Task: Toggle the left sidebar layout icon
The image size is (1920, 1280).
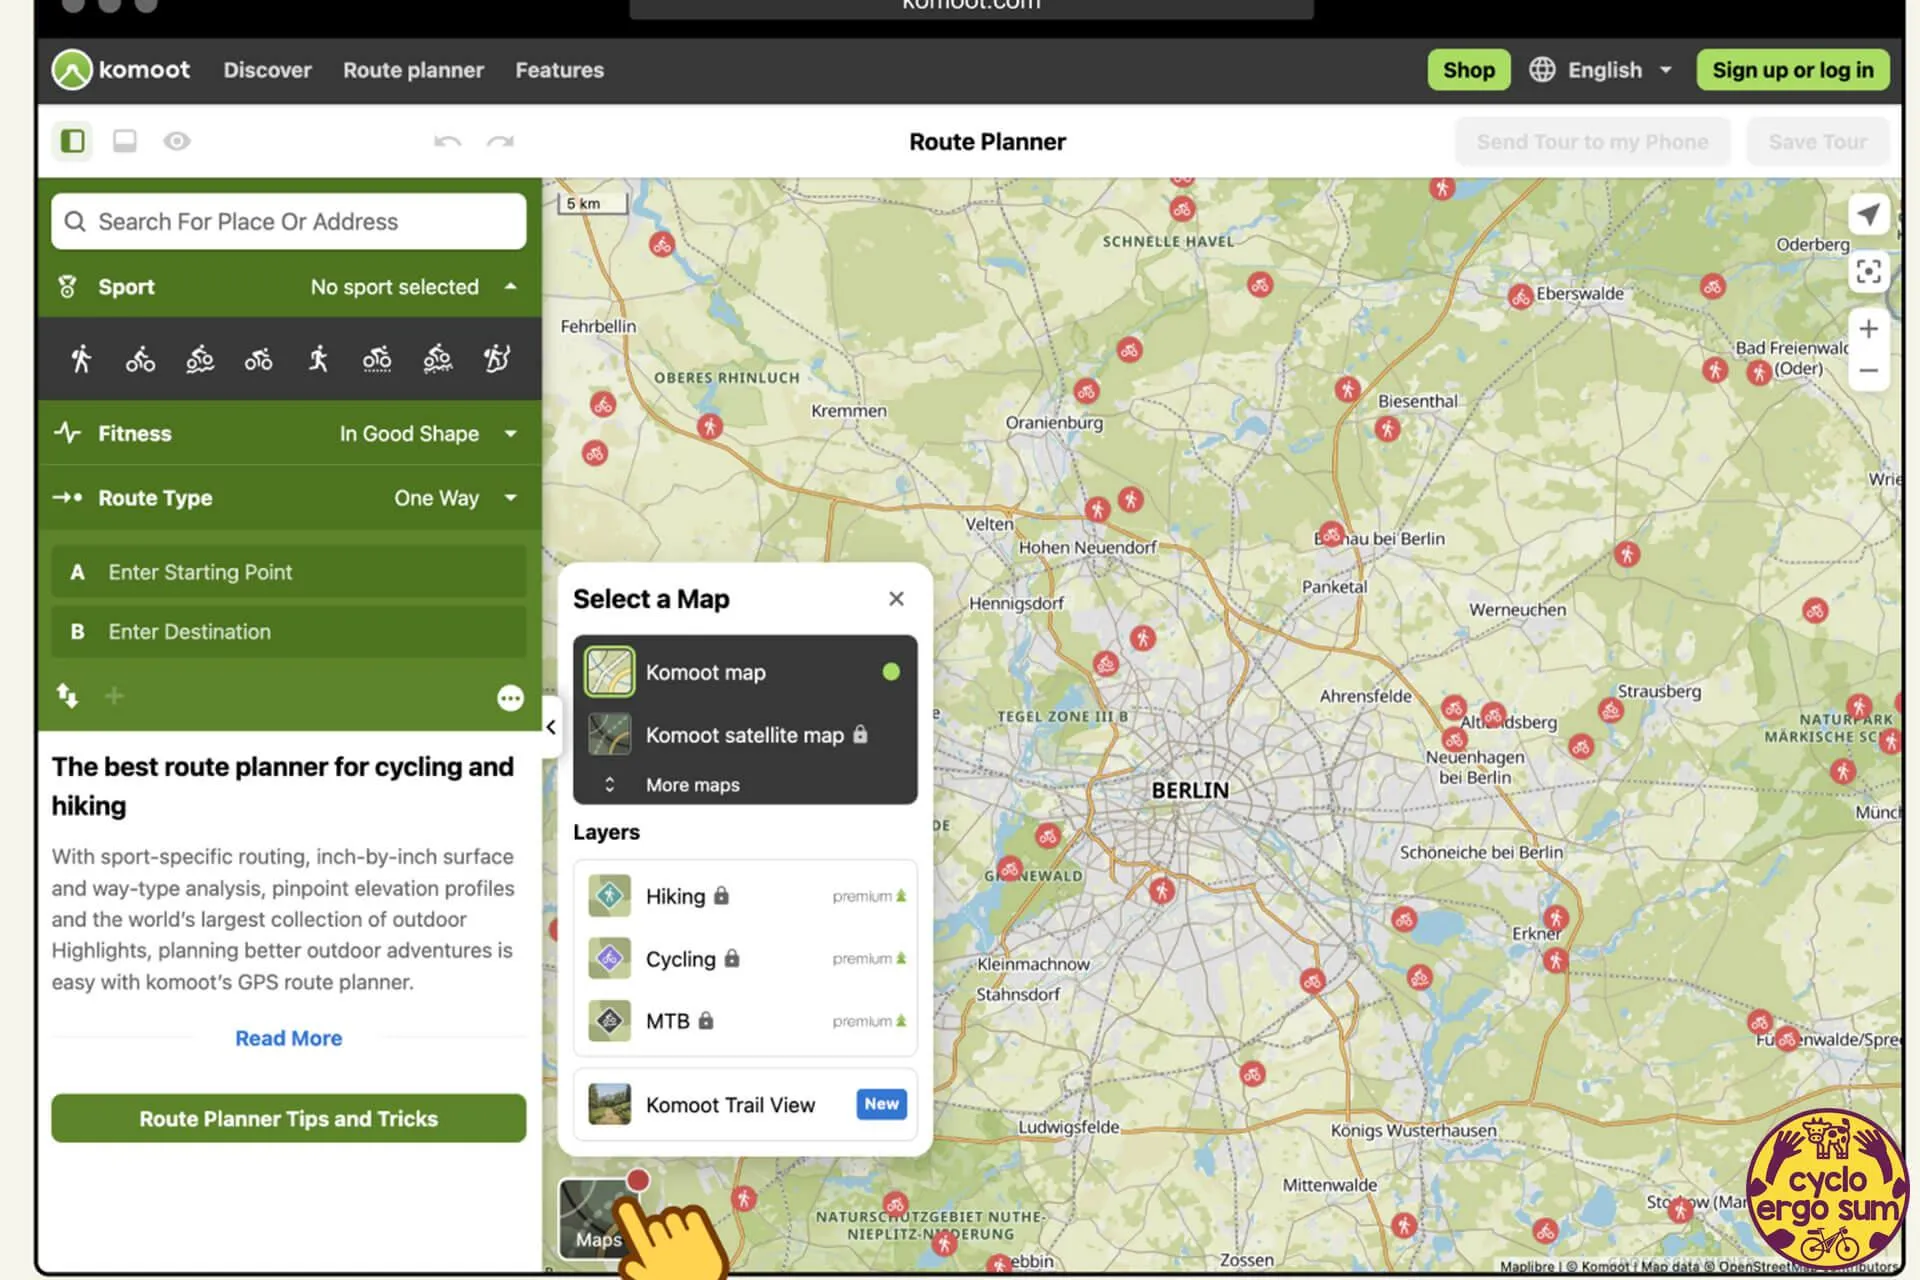Action: 72,141
